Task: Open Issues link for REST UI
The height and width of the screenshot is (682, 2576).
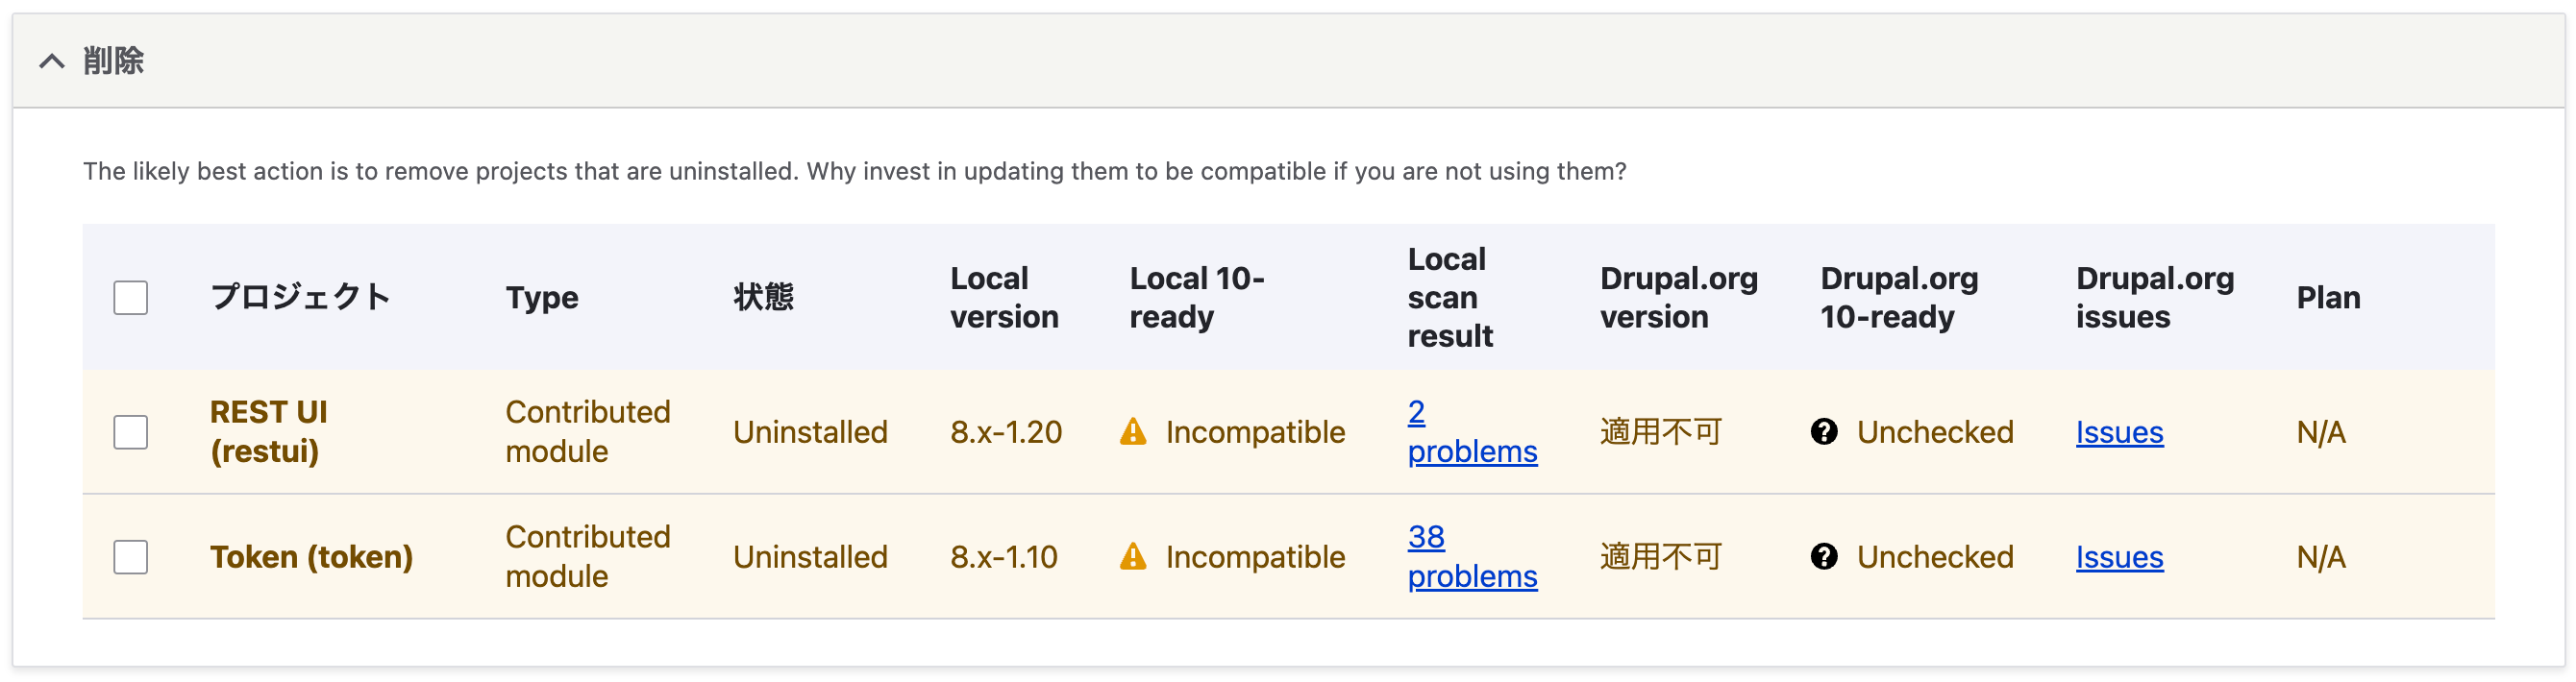Action: 2119,432
